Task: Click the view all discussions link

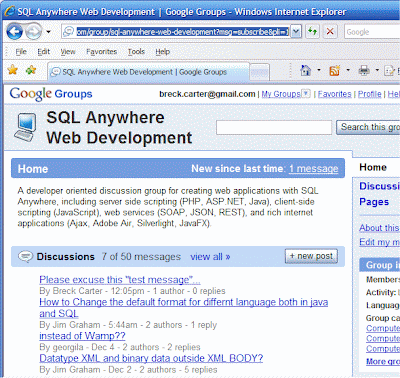Action: click(x=210, y=257)
